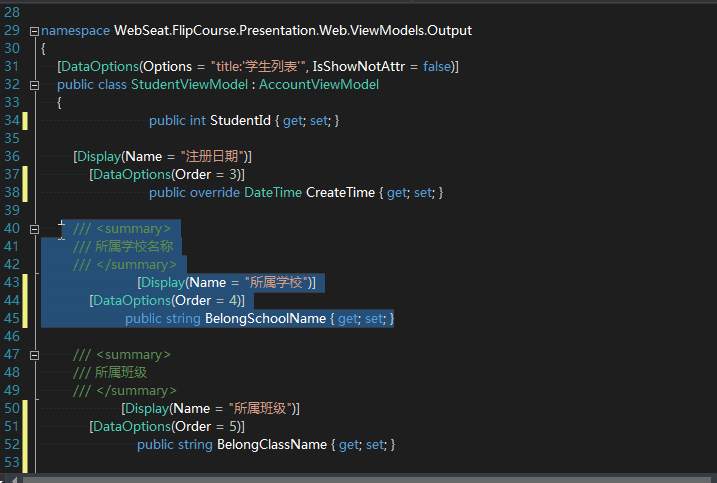This screenshot has height=483, width=717.
Task: Click DataOptions attribute with Order = 5
Action: click(167, 427)
